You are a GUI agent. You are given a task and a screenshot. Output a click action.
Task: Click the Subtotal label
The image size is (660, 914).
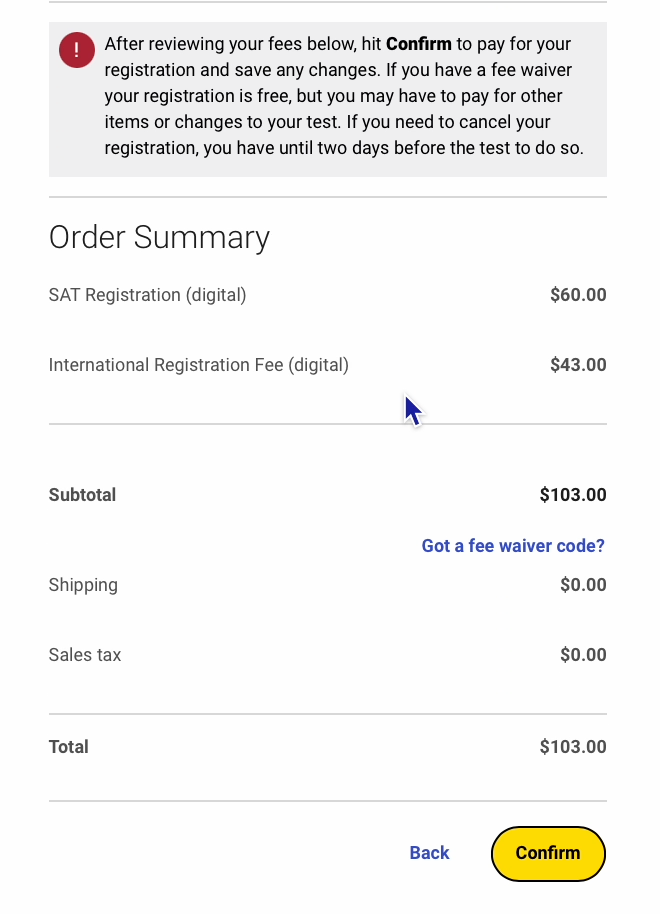click(82, 495)
